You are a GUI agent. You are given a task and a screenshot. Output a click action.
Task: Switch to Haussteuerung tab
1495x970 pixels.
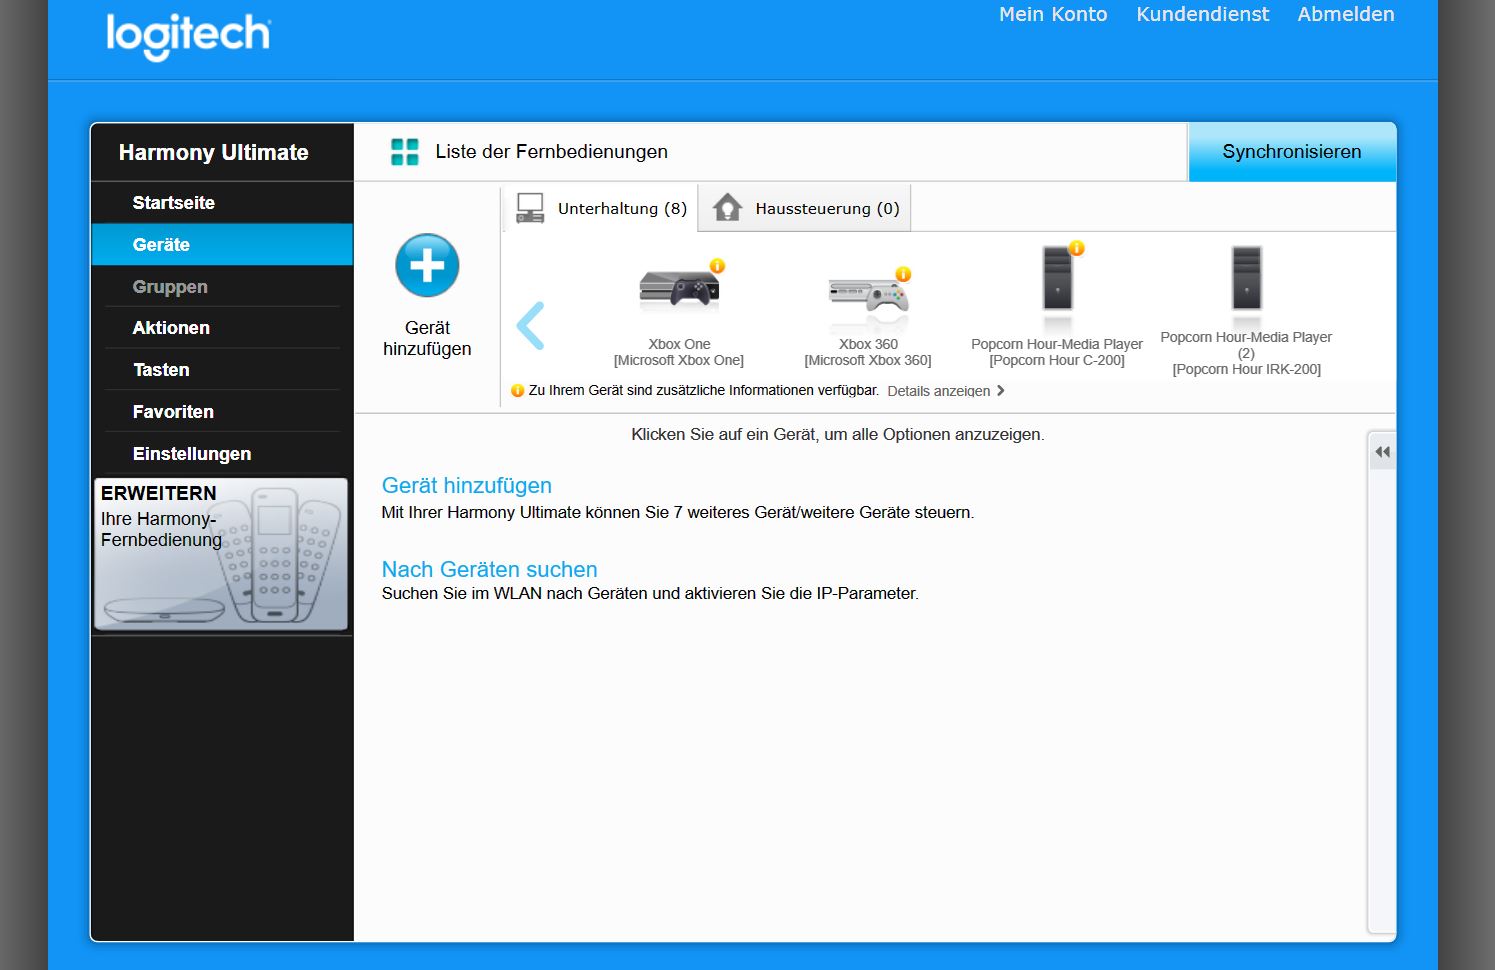point(806,208)
